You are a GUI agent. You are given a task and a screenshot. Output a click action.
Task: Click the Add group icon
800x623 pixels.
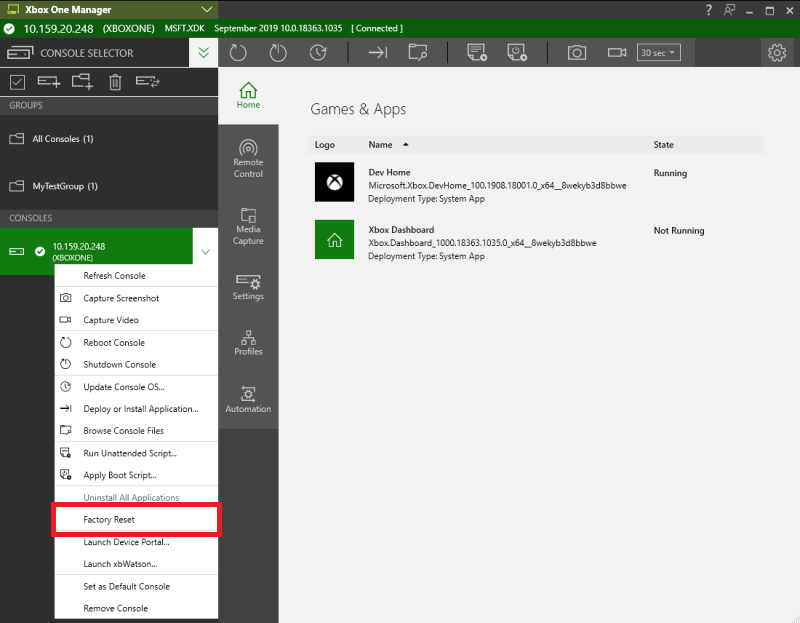pyautogui.click(x=82, y=82)
